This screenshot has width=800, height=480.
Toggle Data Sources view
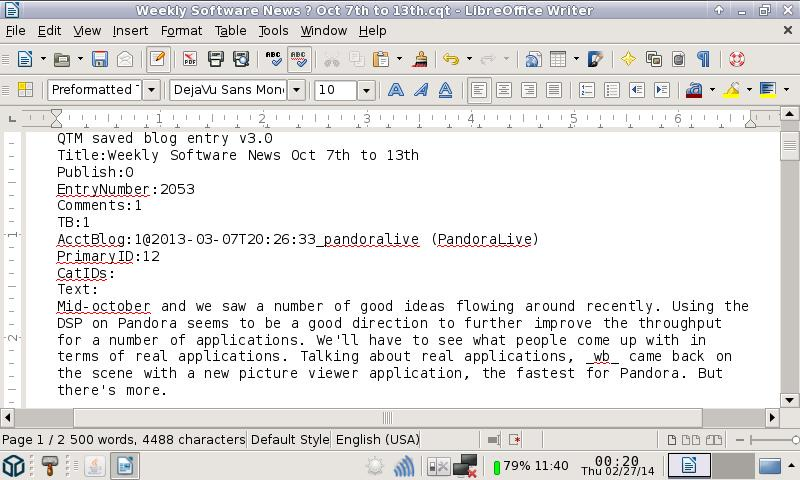point(679,59)
